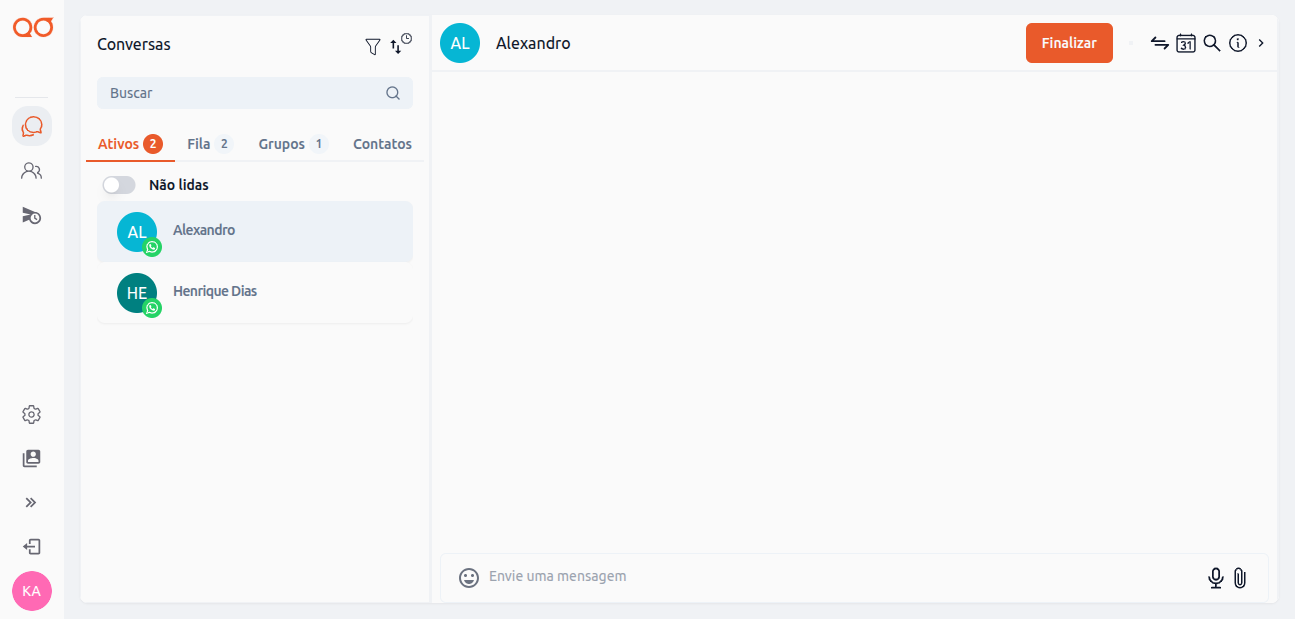This screenshot has height=619, width=1295.
Task: Click the transfer conversation arrows icon
Action: coord(1160,43)
